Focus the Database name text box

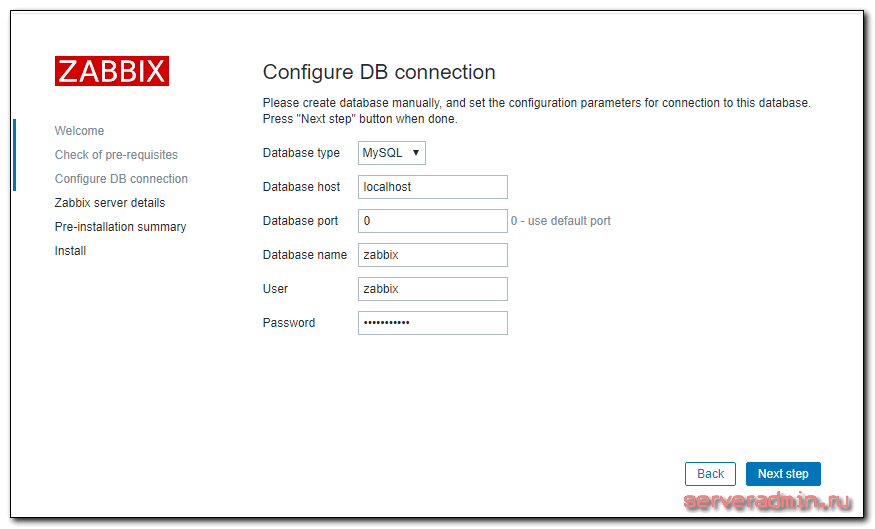coord(432,255)
